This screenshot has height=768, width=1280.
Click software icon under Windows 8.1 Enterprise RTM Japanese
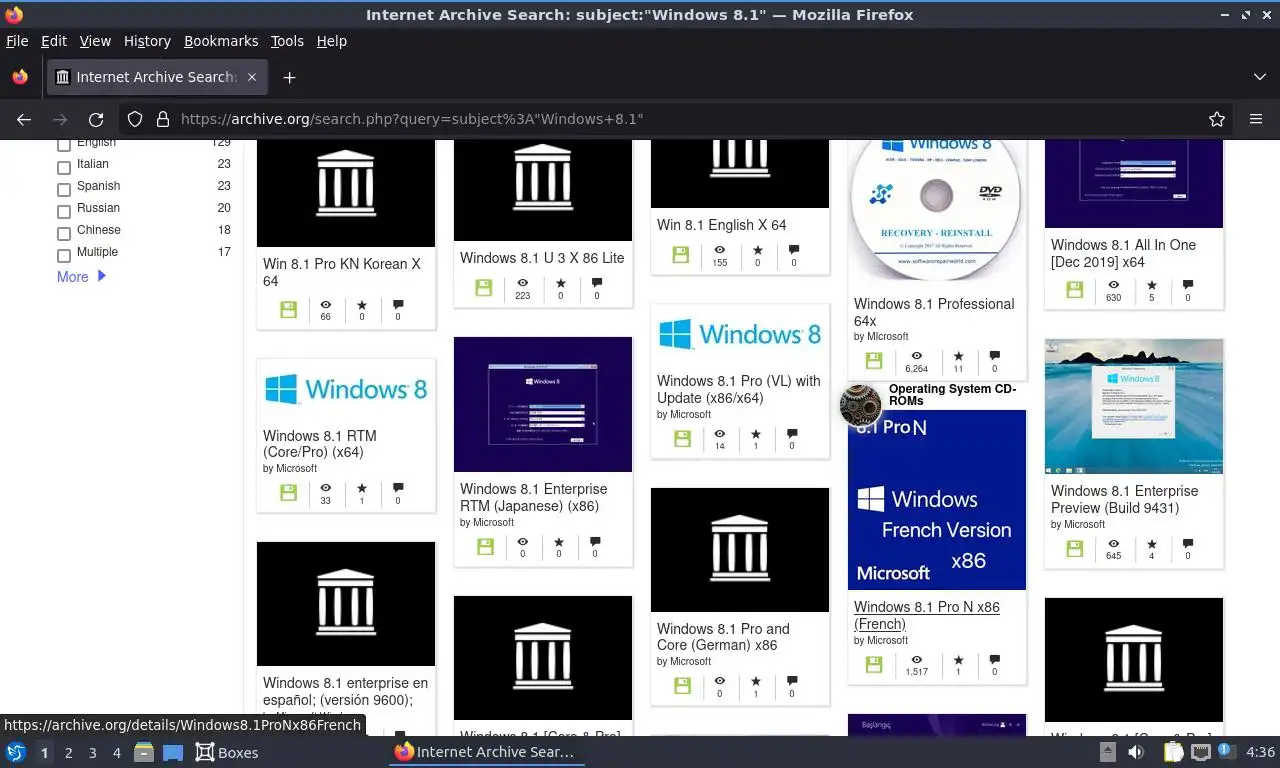click(x=485, y=546)
